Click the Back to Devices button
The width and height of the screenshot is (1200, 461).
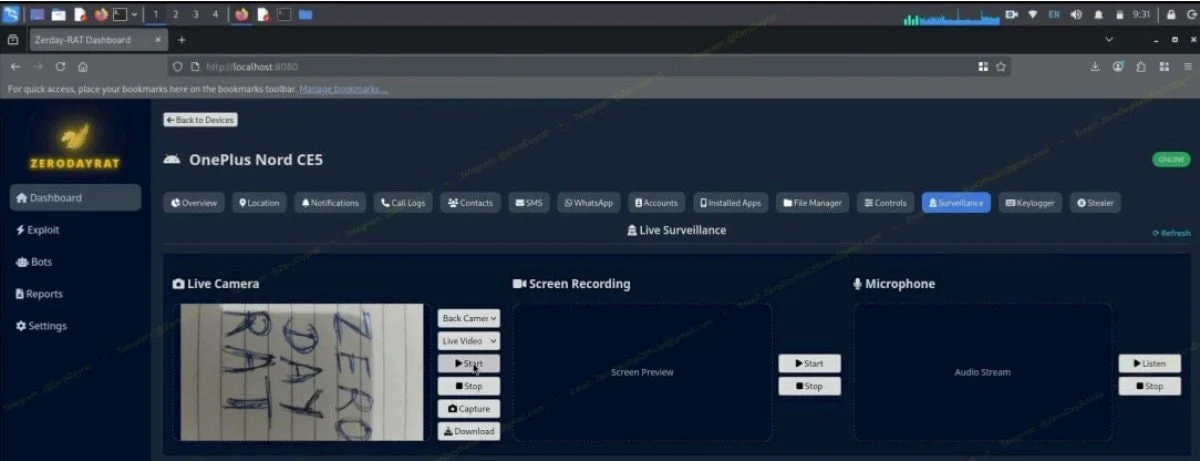[200, 120]
